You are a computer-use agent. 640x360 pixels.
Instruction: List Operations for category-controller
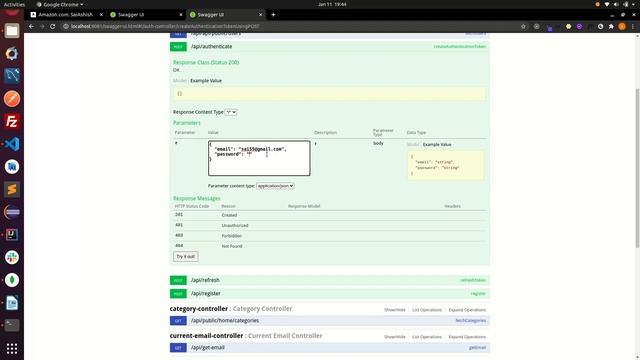coord(427,310)
